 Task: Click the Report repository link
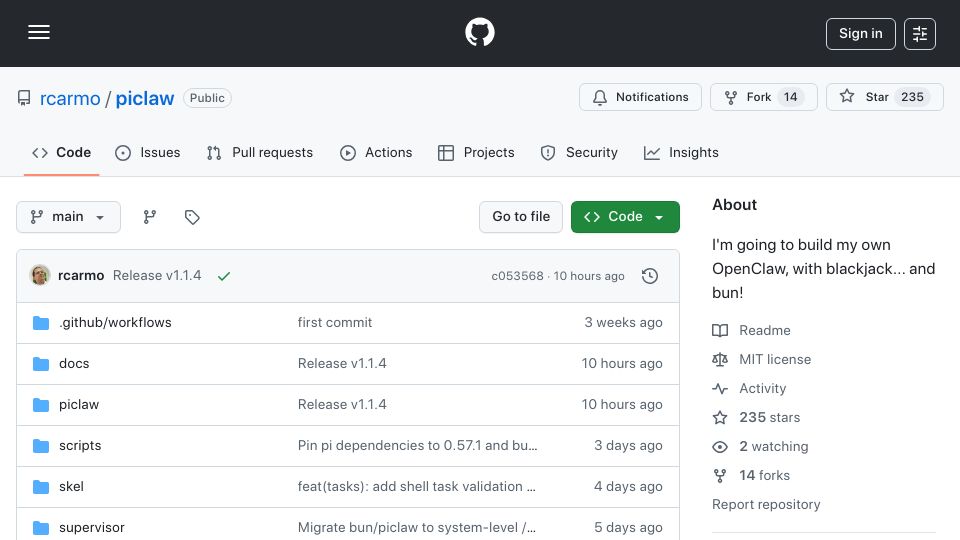766,504
